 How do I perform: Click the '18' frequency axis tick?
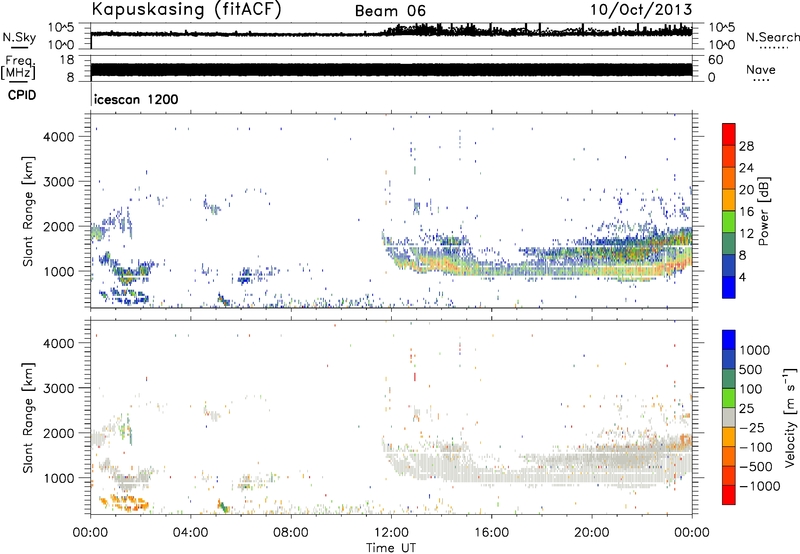(66, 60)
